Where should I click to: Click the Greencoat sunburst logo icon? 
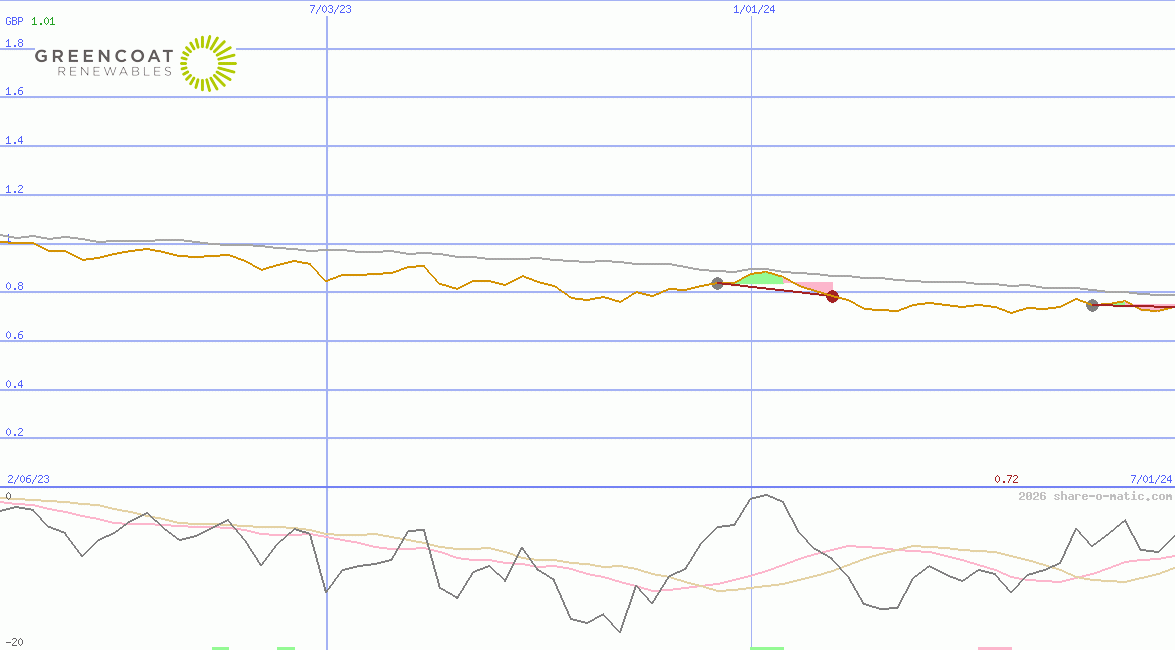(207, 63)
